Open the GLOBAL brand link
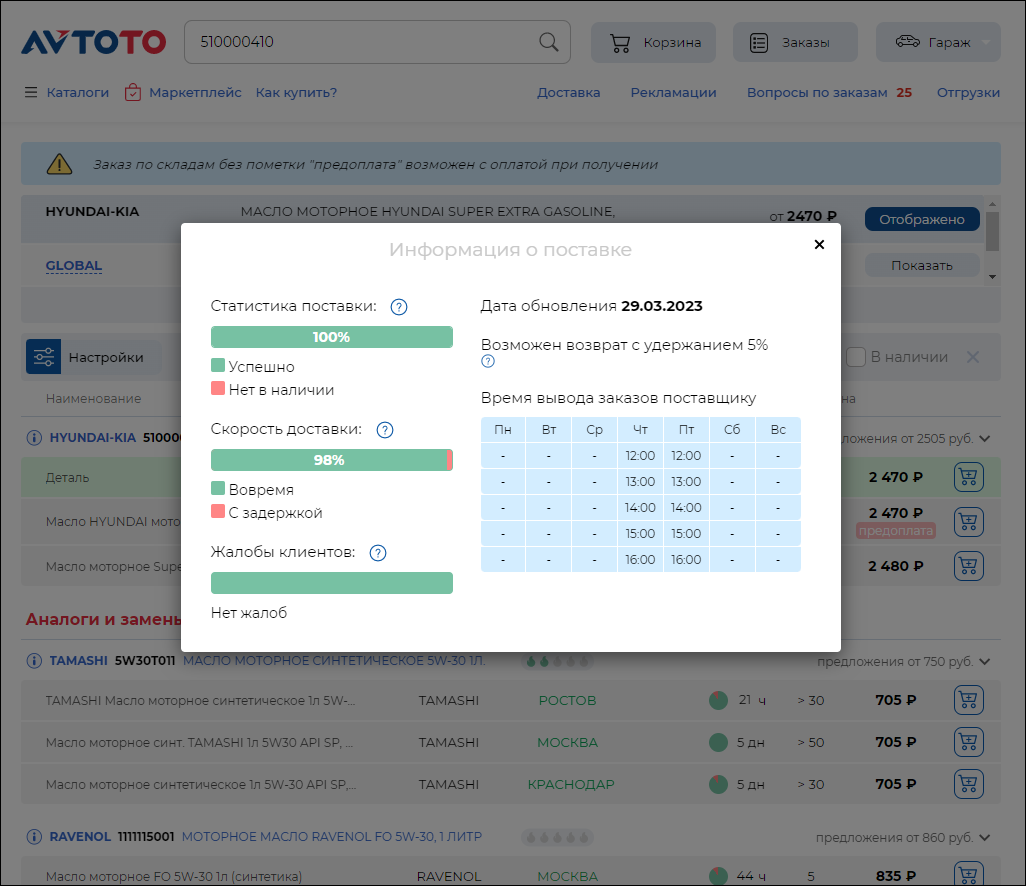 tap(73, 266)
